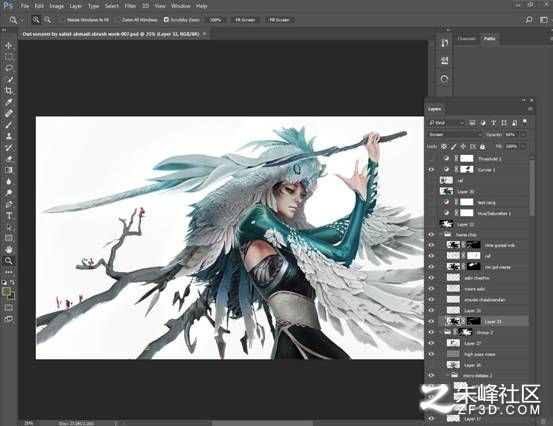Toggle Zoom All Windows checkbox
Viewport: 553px width, 426px height.
click(118, 20)
